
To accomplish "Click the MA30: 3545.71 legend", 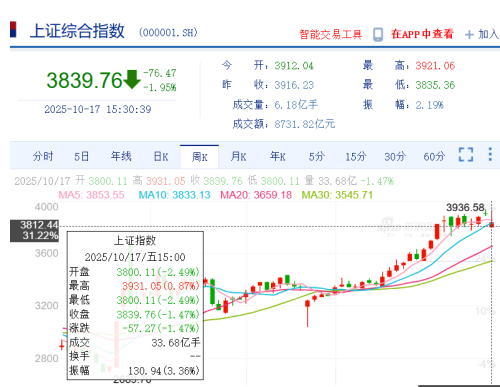I will pyautogui.click(x=337, y=195).
